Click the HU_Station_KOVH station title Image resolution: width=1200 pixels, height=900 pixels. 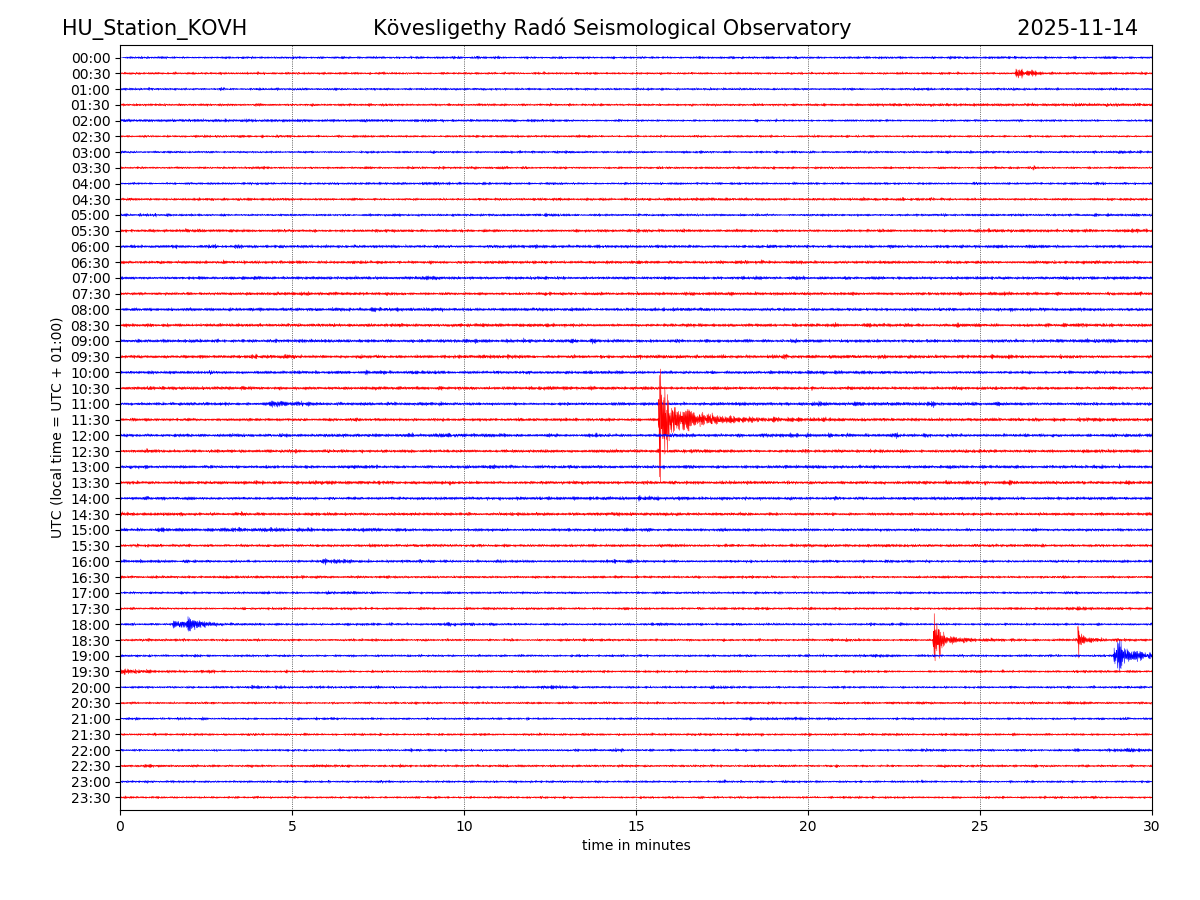154,28
